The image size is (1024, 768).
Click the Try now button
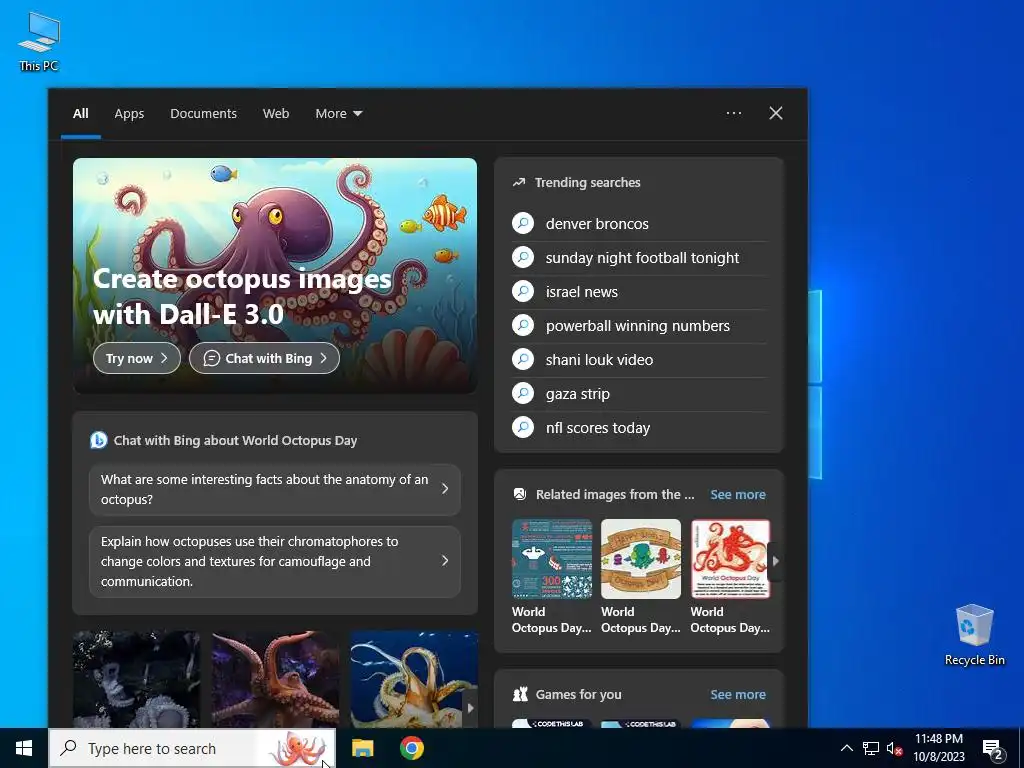136,358
